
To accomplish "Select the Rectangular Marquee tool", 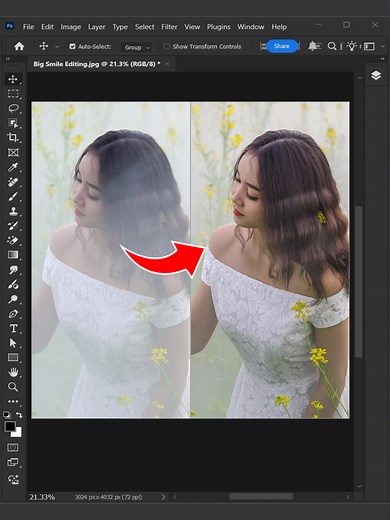I will coord(13,94).
